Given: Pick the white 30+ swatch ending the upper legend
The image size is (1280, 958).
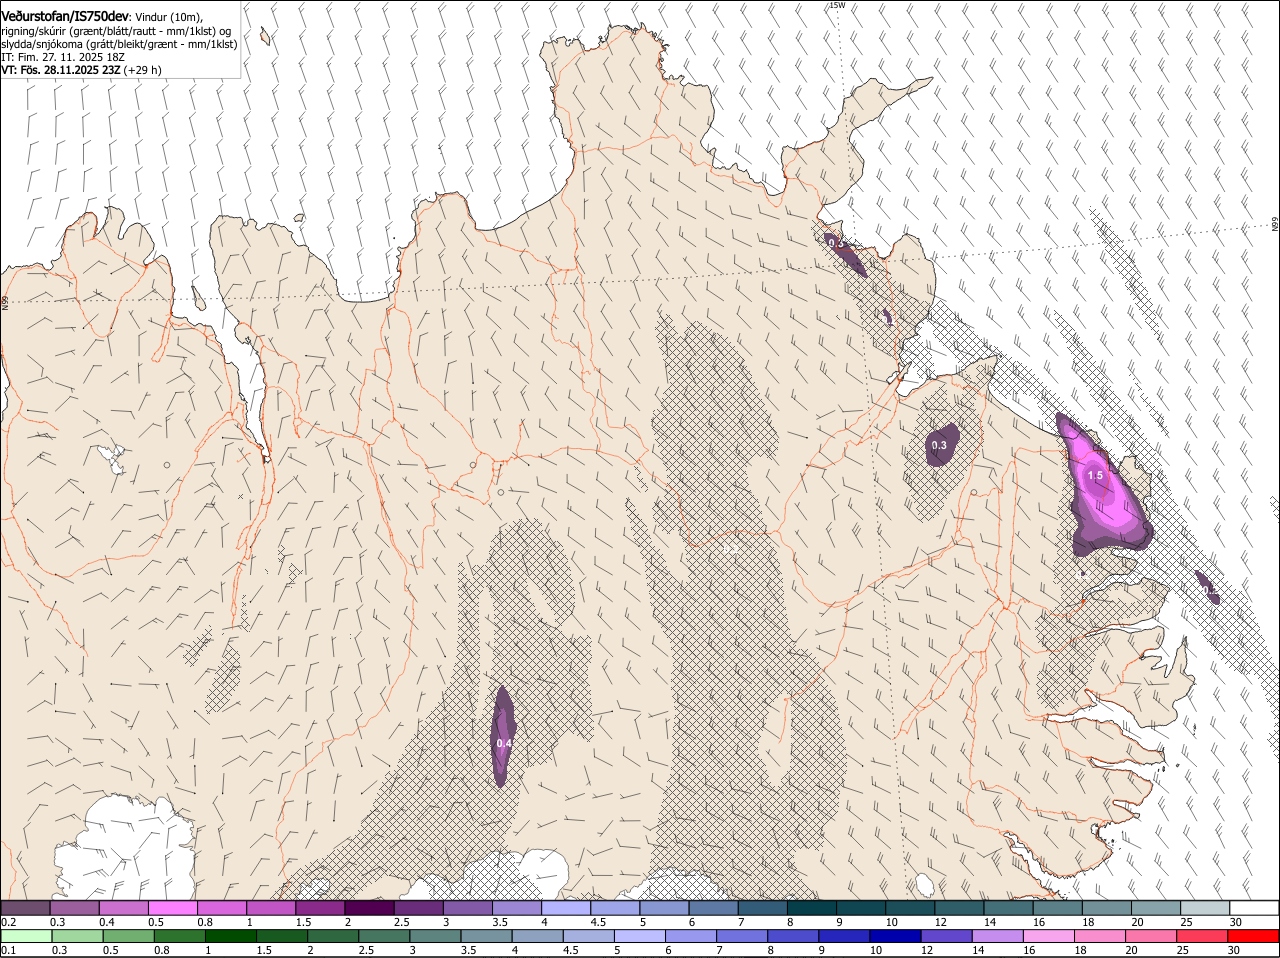Looking at the screenshot, I should [x=1254, y=908].
